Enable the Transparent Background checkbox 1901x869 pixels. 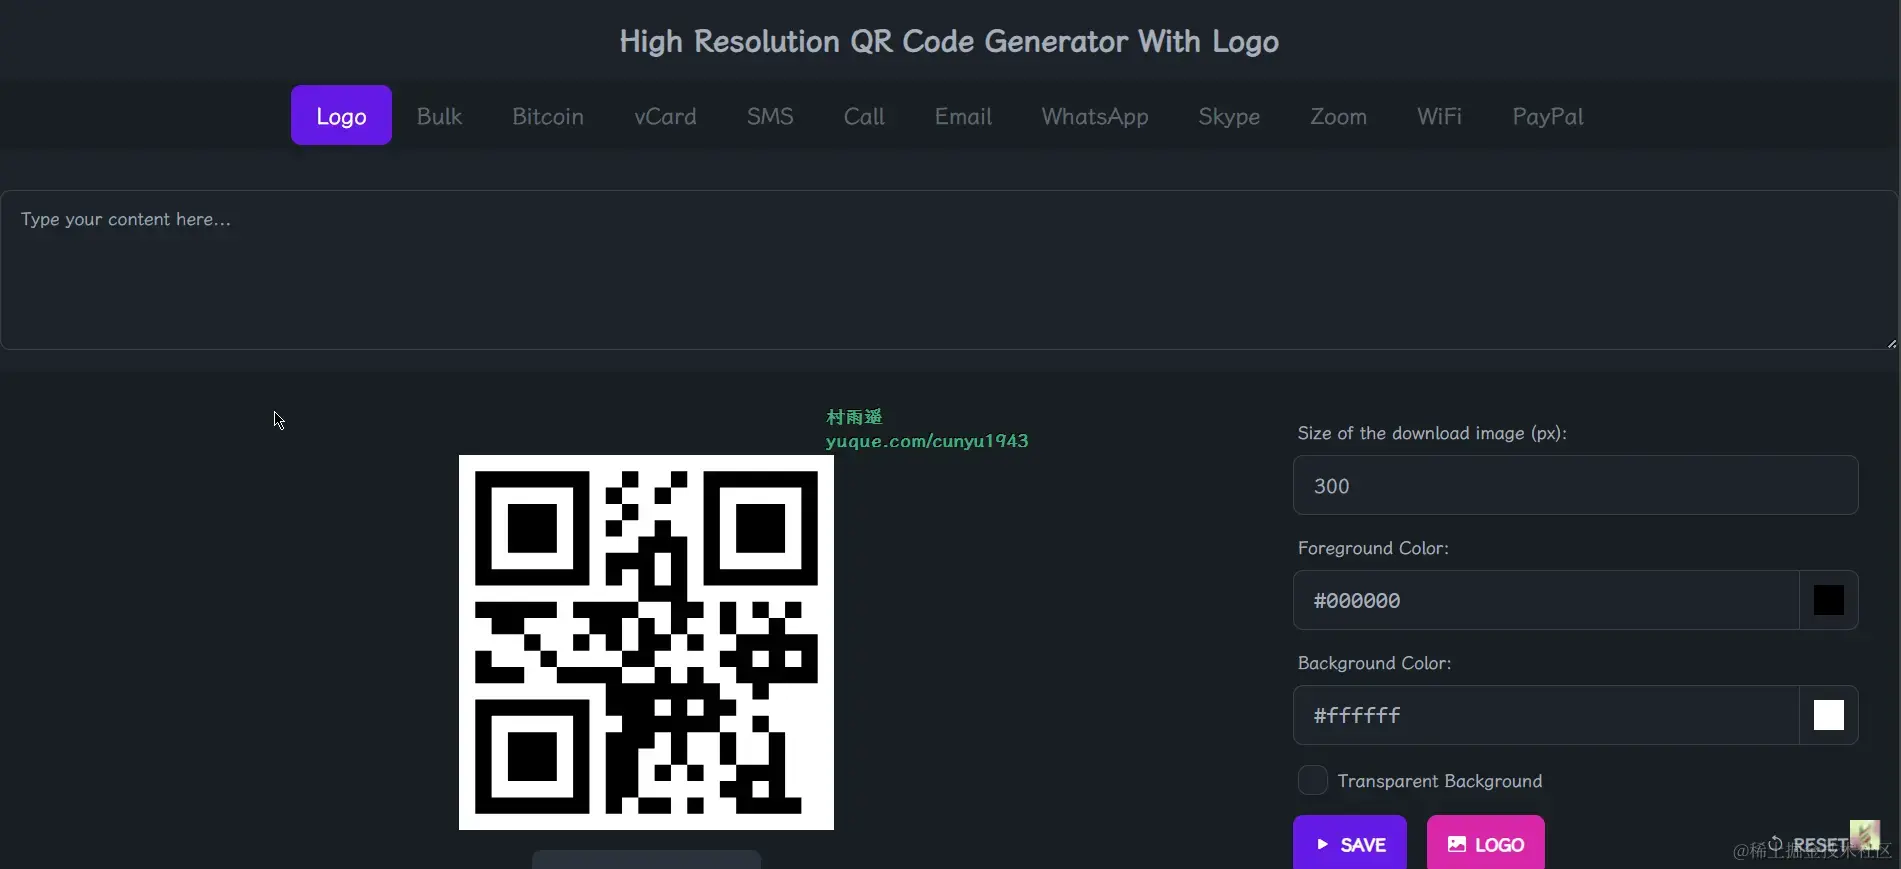(x=1313, y=780)
